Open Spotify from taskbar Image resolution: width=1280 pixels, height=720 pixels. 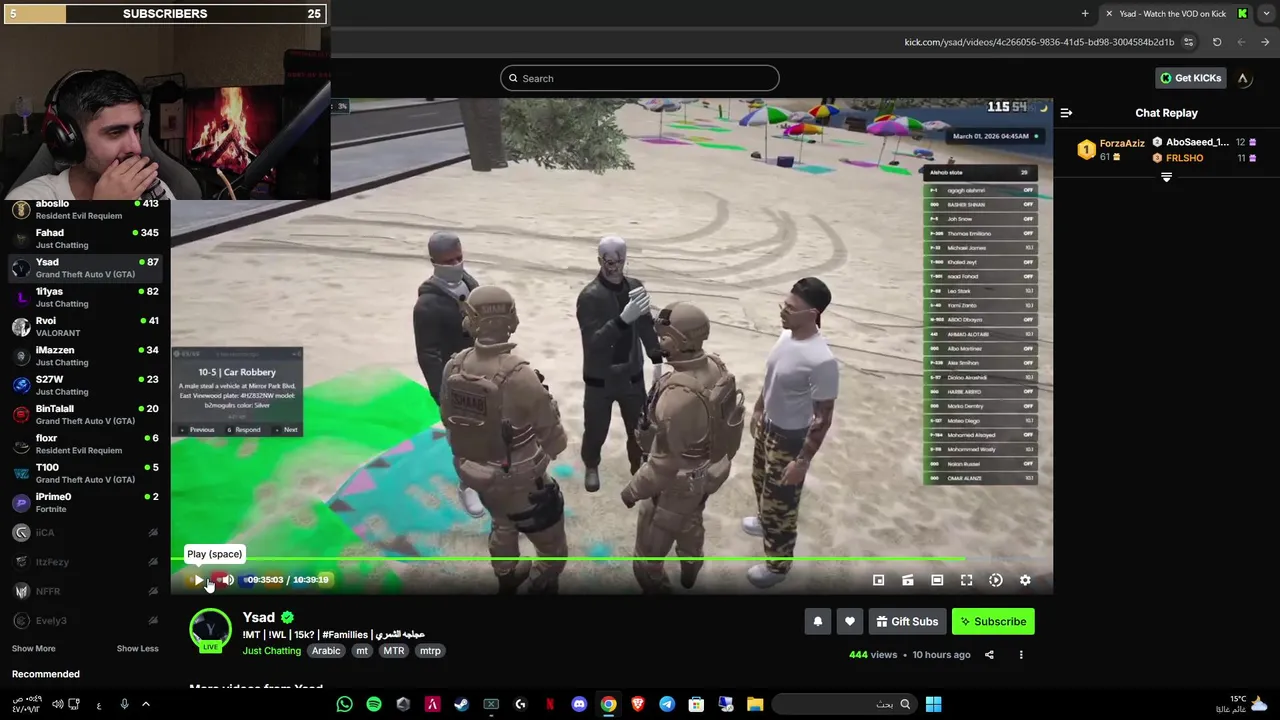point(374,704)
